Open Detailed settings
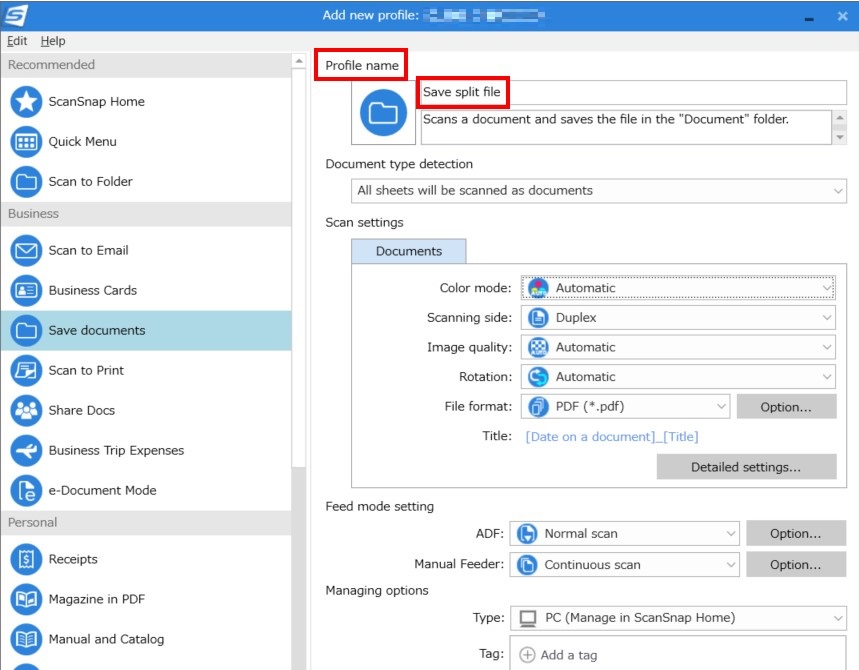The height and width of the screenshot is (670, 859). [746, 467]
